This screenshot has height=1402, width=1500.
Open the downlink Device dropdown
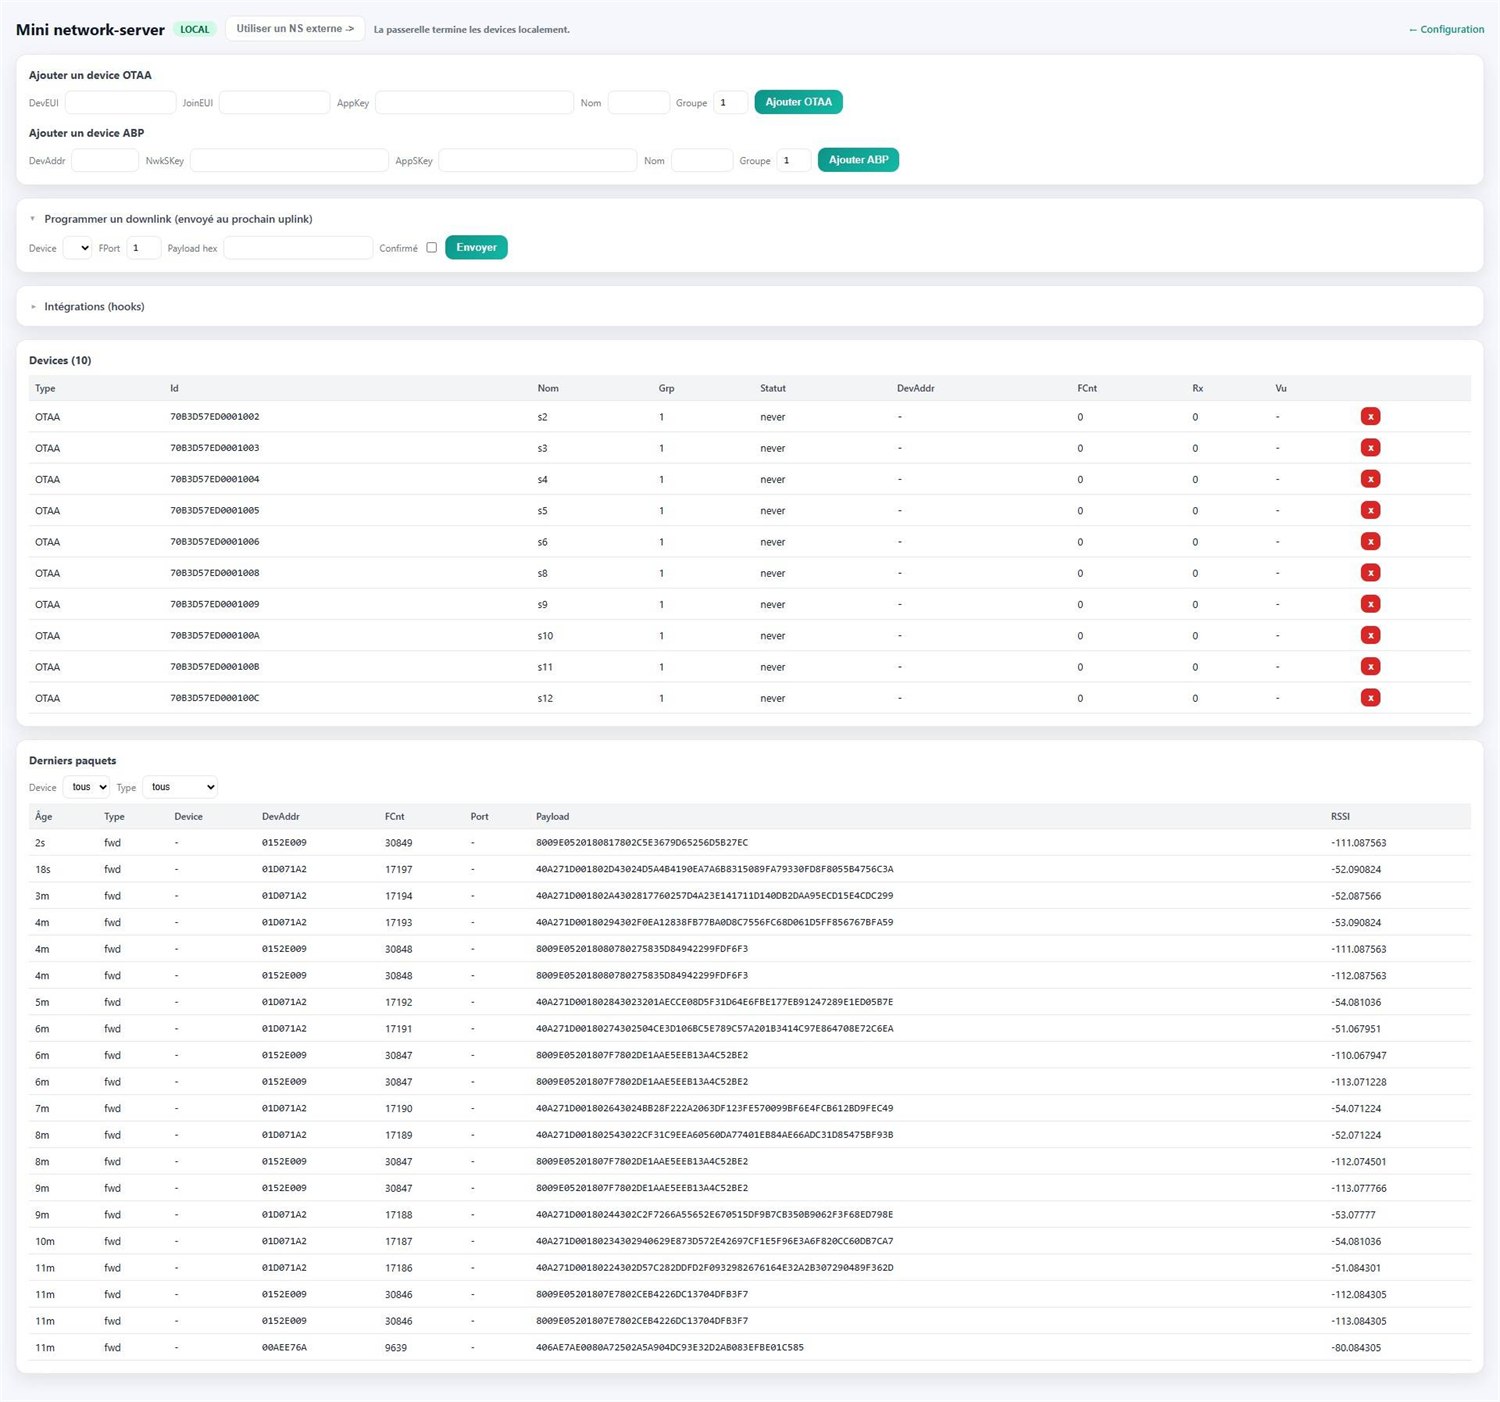(x=77, y=247)
